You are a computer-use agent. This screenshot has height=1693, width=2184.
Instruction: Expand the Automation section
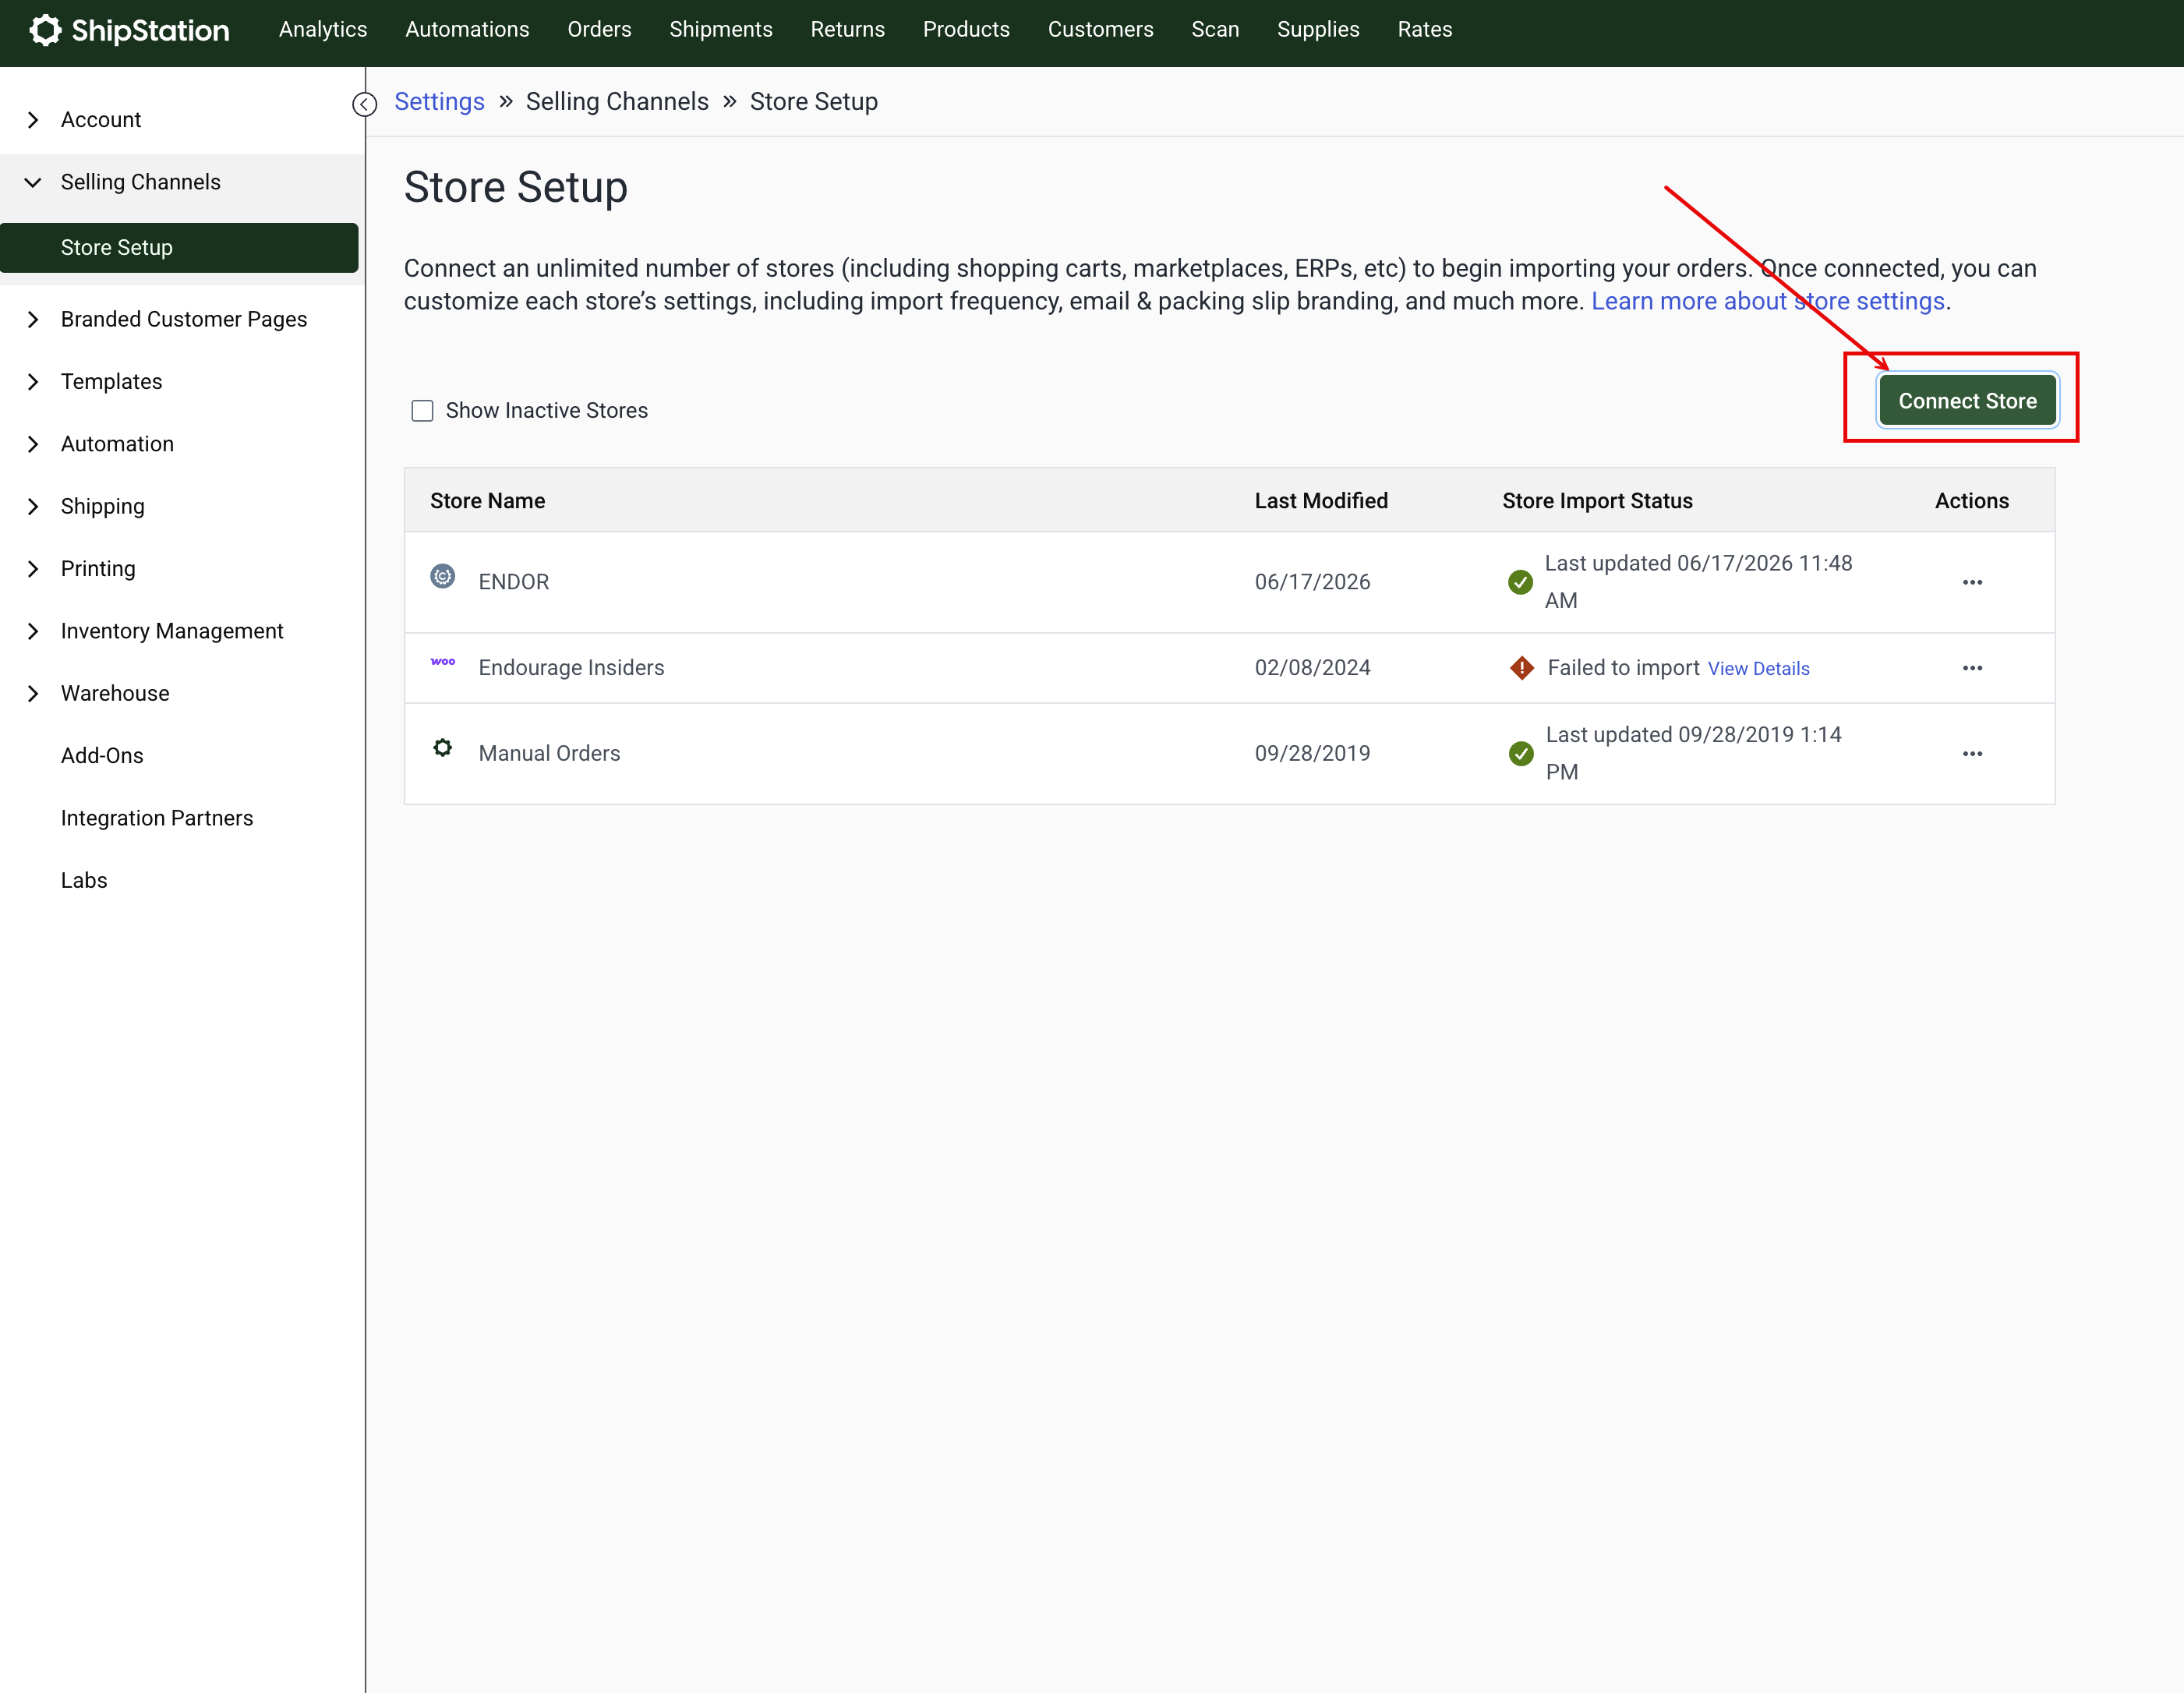point(33,444)
